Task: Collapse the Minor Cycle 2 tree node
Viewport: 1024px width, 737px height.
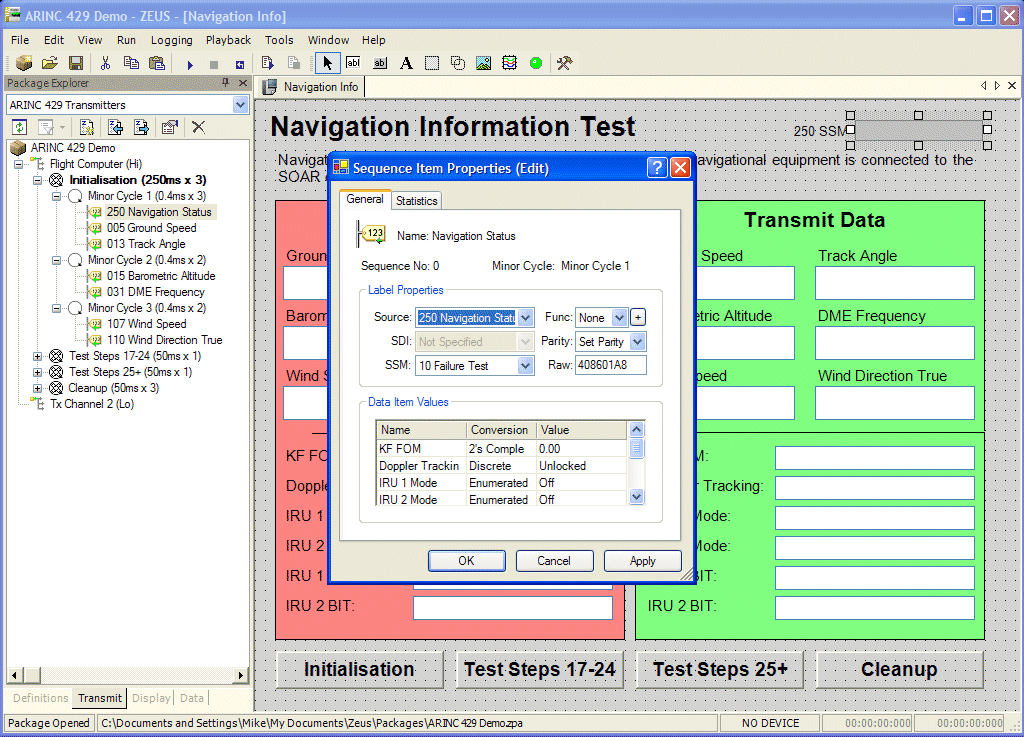Action: tap(57, 260)
